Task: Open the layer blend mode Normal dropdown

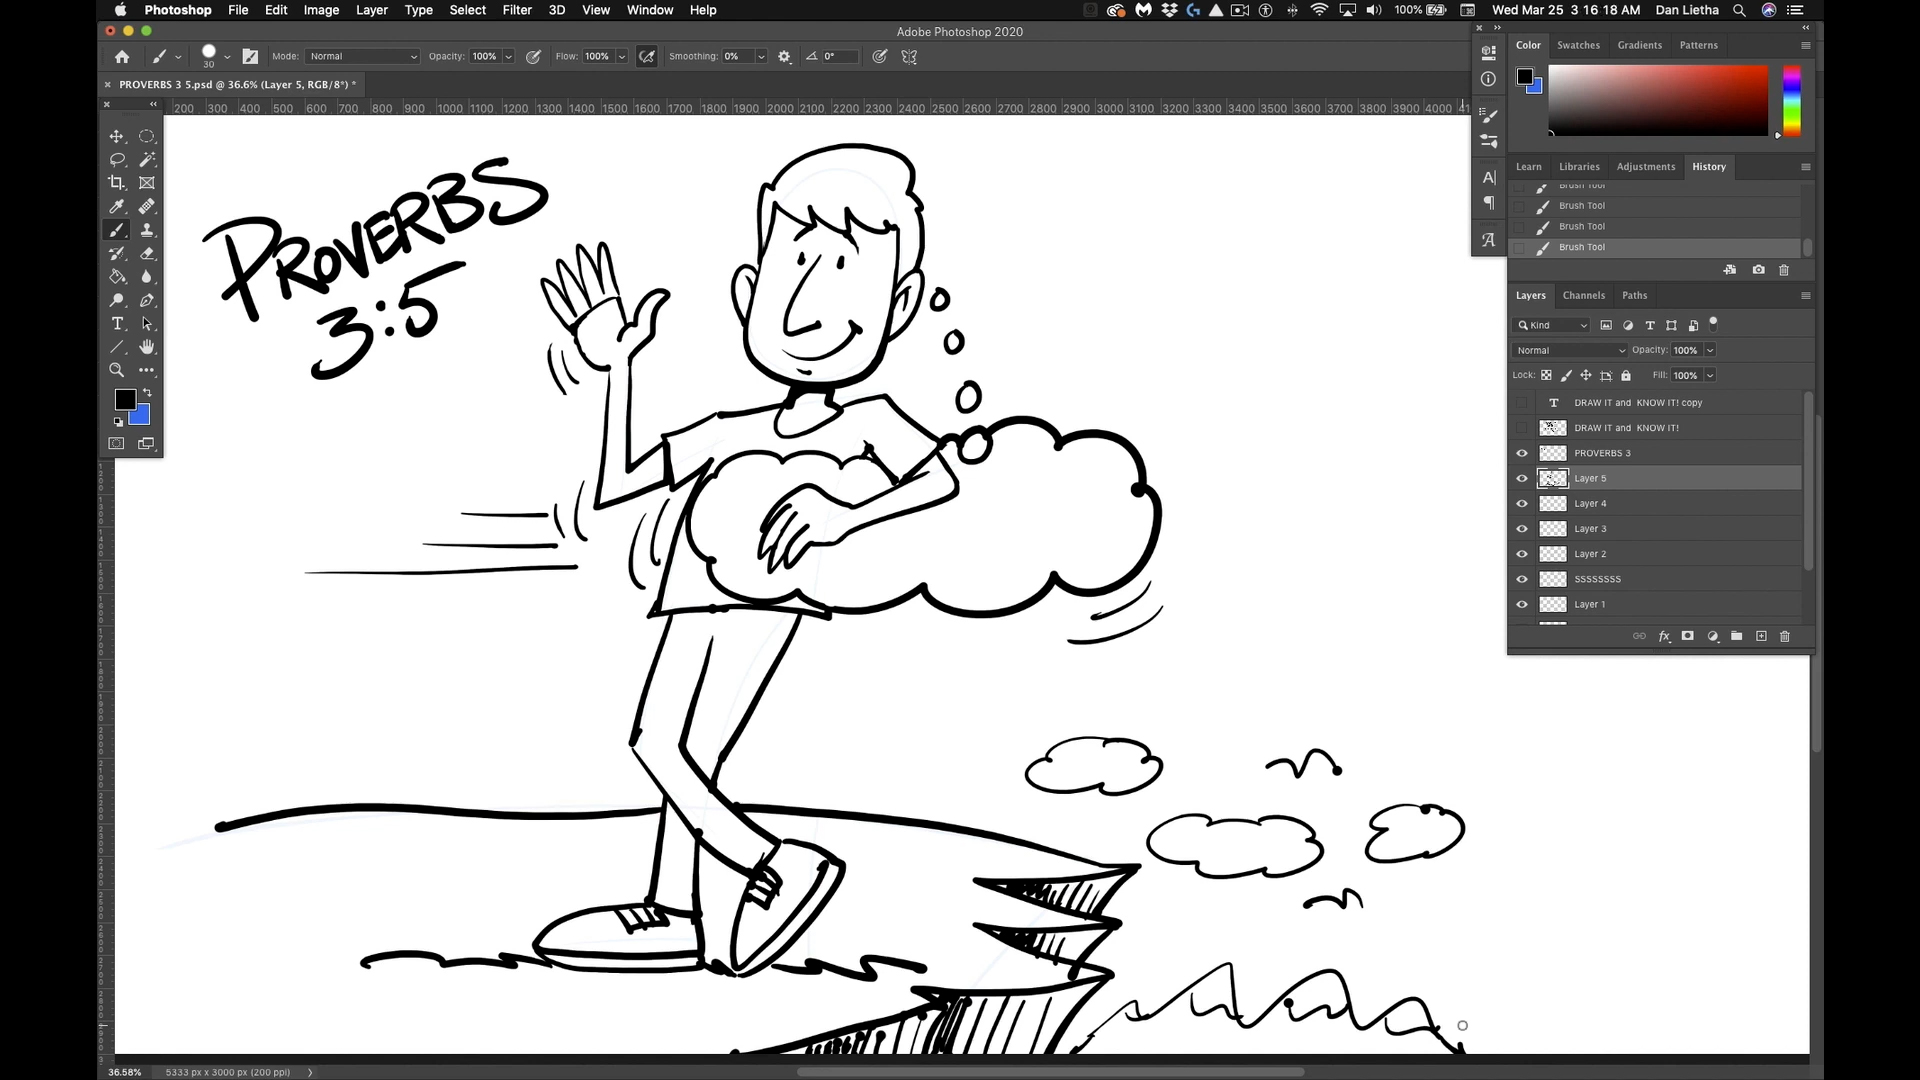Action: (x=1570, y=350)
